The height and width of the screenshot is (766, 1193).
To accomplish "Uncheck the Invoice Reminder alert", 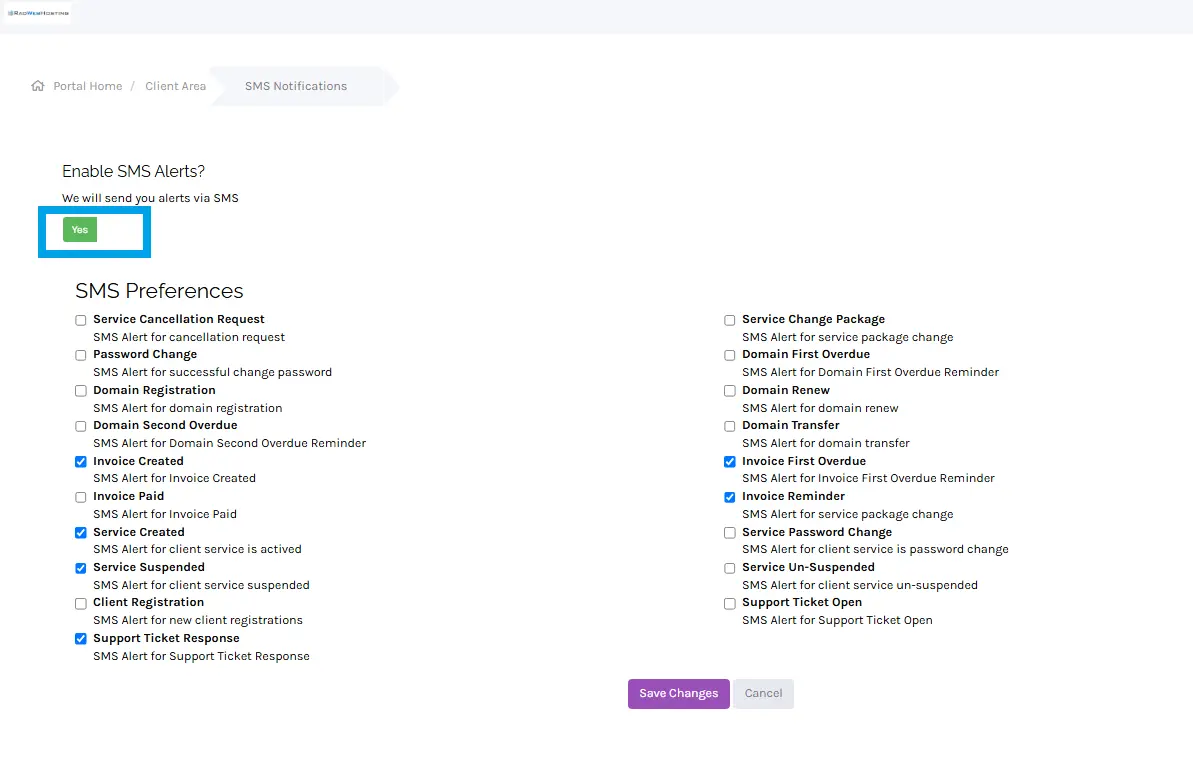I will click(x=729, y=497).
